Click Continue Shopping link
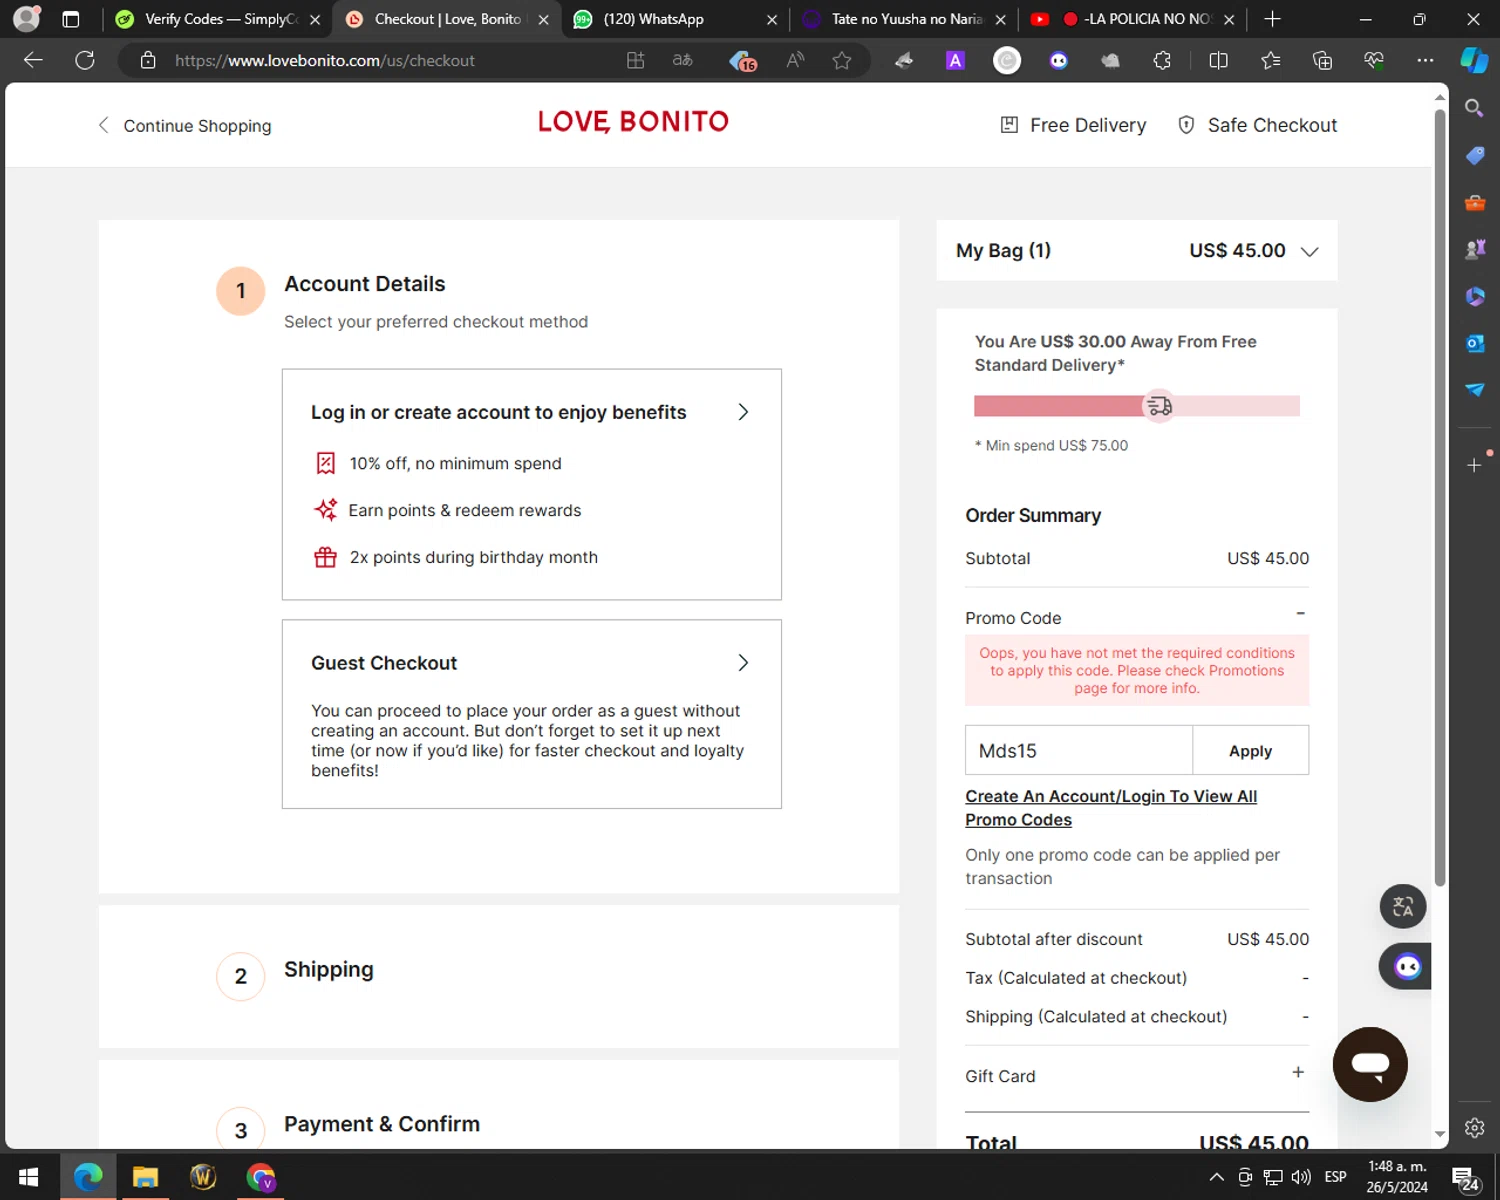 (x=184, y=125)
